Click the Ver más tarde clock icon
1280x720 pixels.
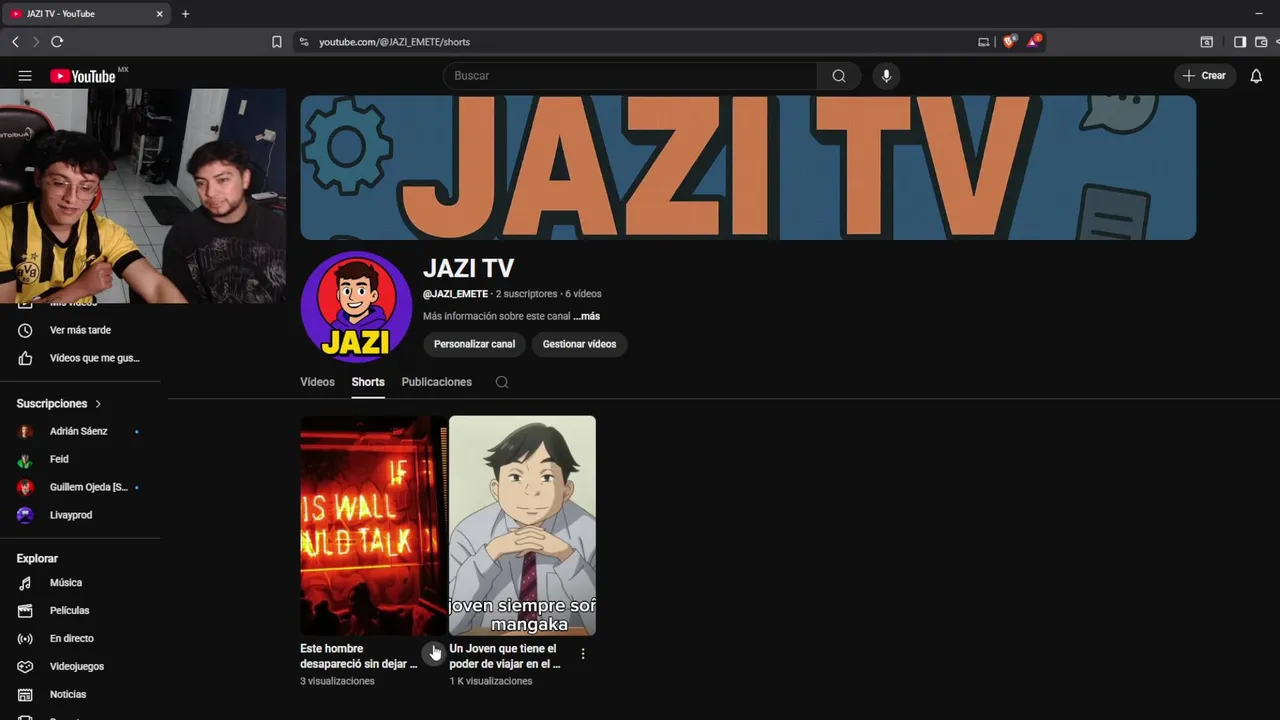[x=26, y=330]
